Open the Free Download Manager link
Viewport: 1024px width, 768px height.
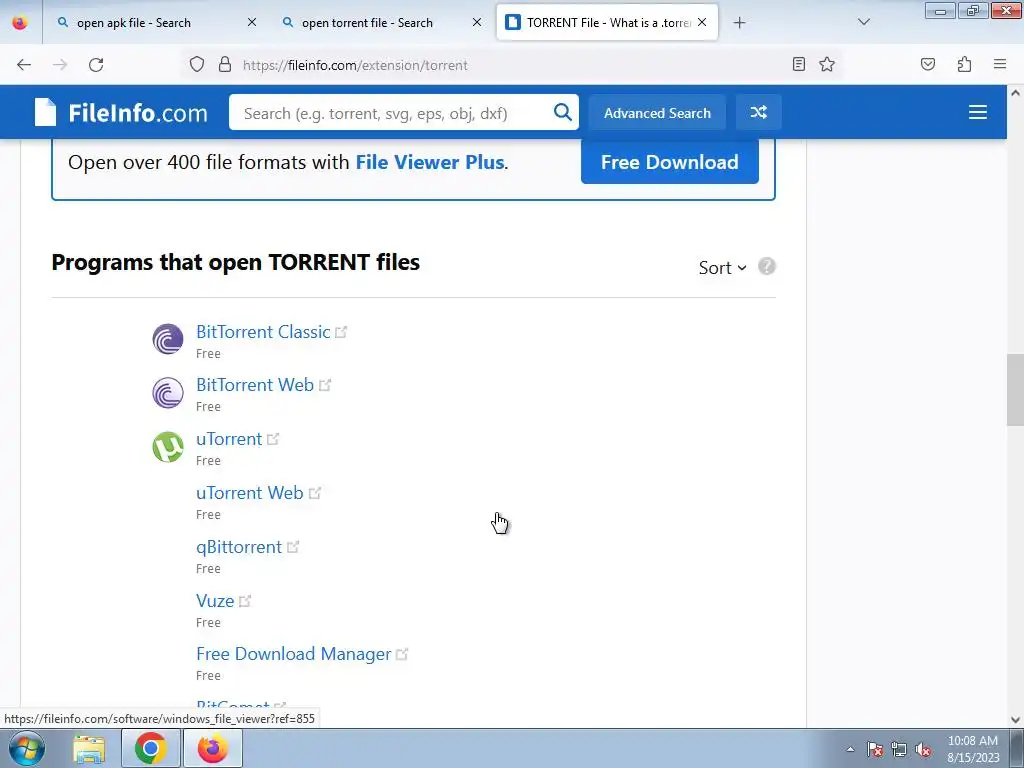pos(293,654)
